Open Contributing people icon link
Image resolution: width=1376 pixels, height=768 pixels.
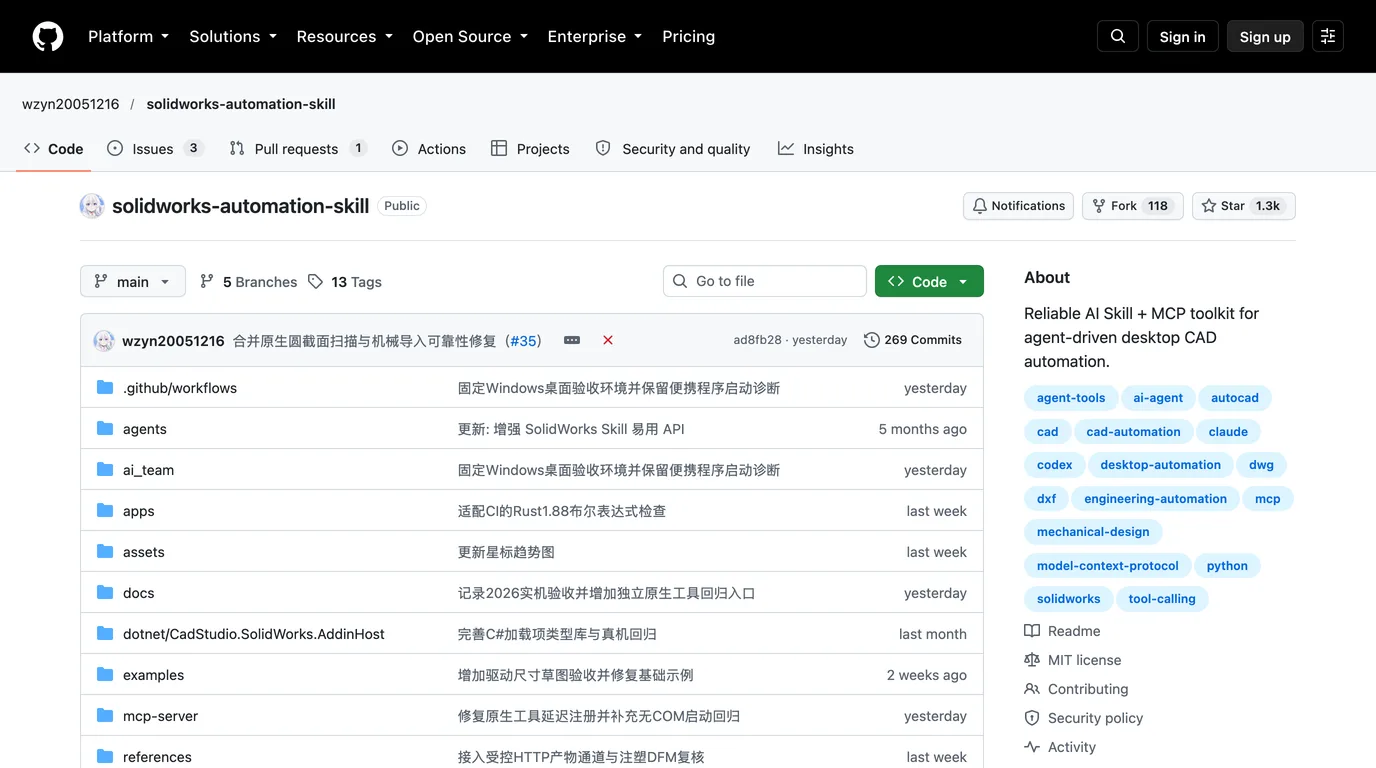[1076, 689]
